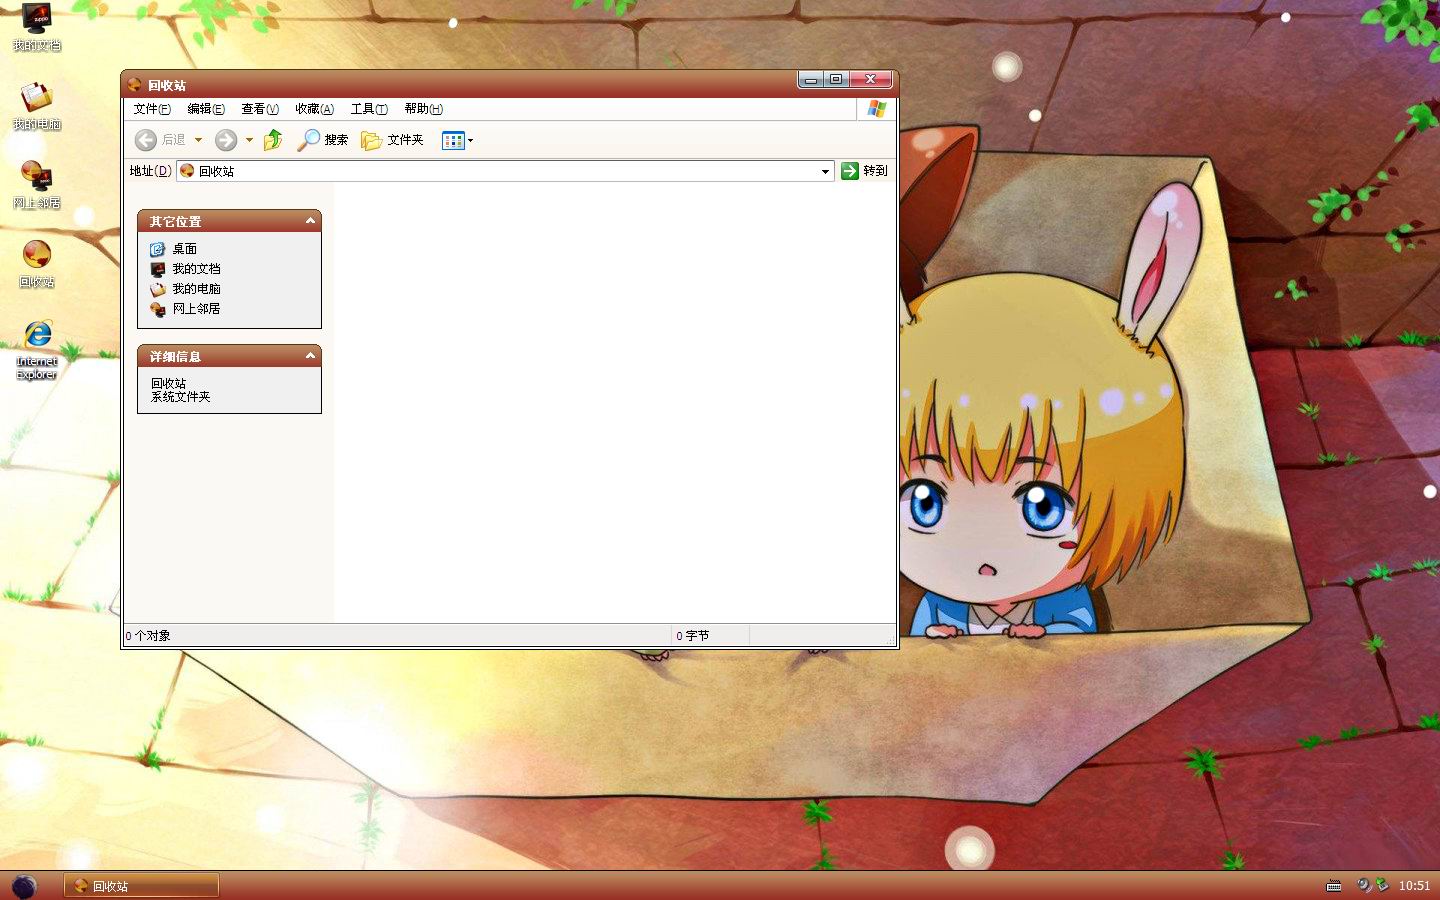Open the 编辑(E) menu
Viewport: 1440px width, 900px height.
(206, 109)
